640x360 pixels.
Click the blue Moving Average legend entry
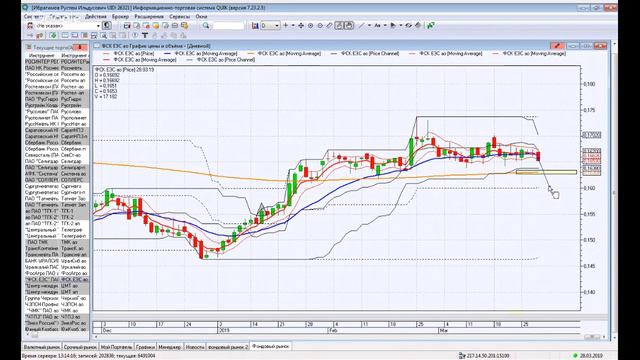pyautogui.click(x=200, y=53)
